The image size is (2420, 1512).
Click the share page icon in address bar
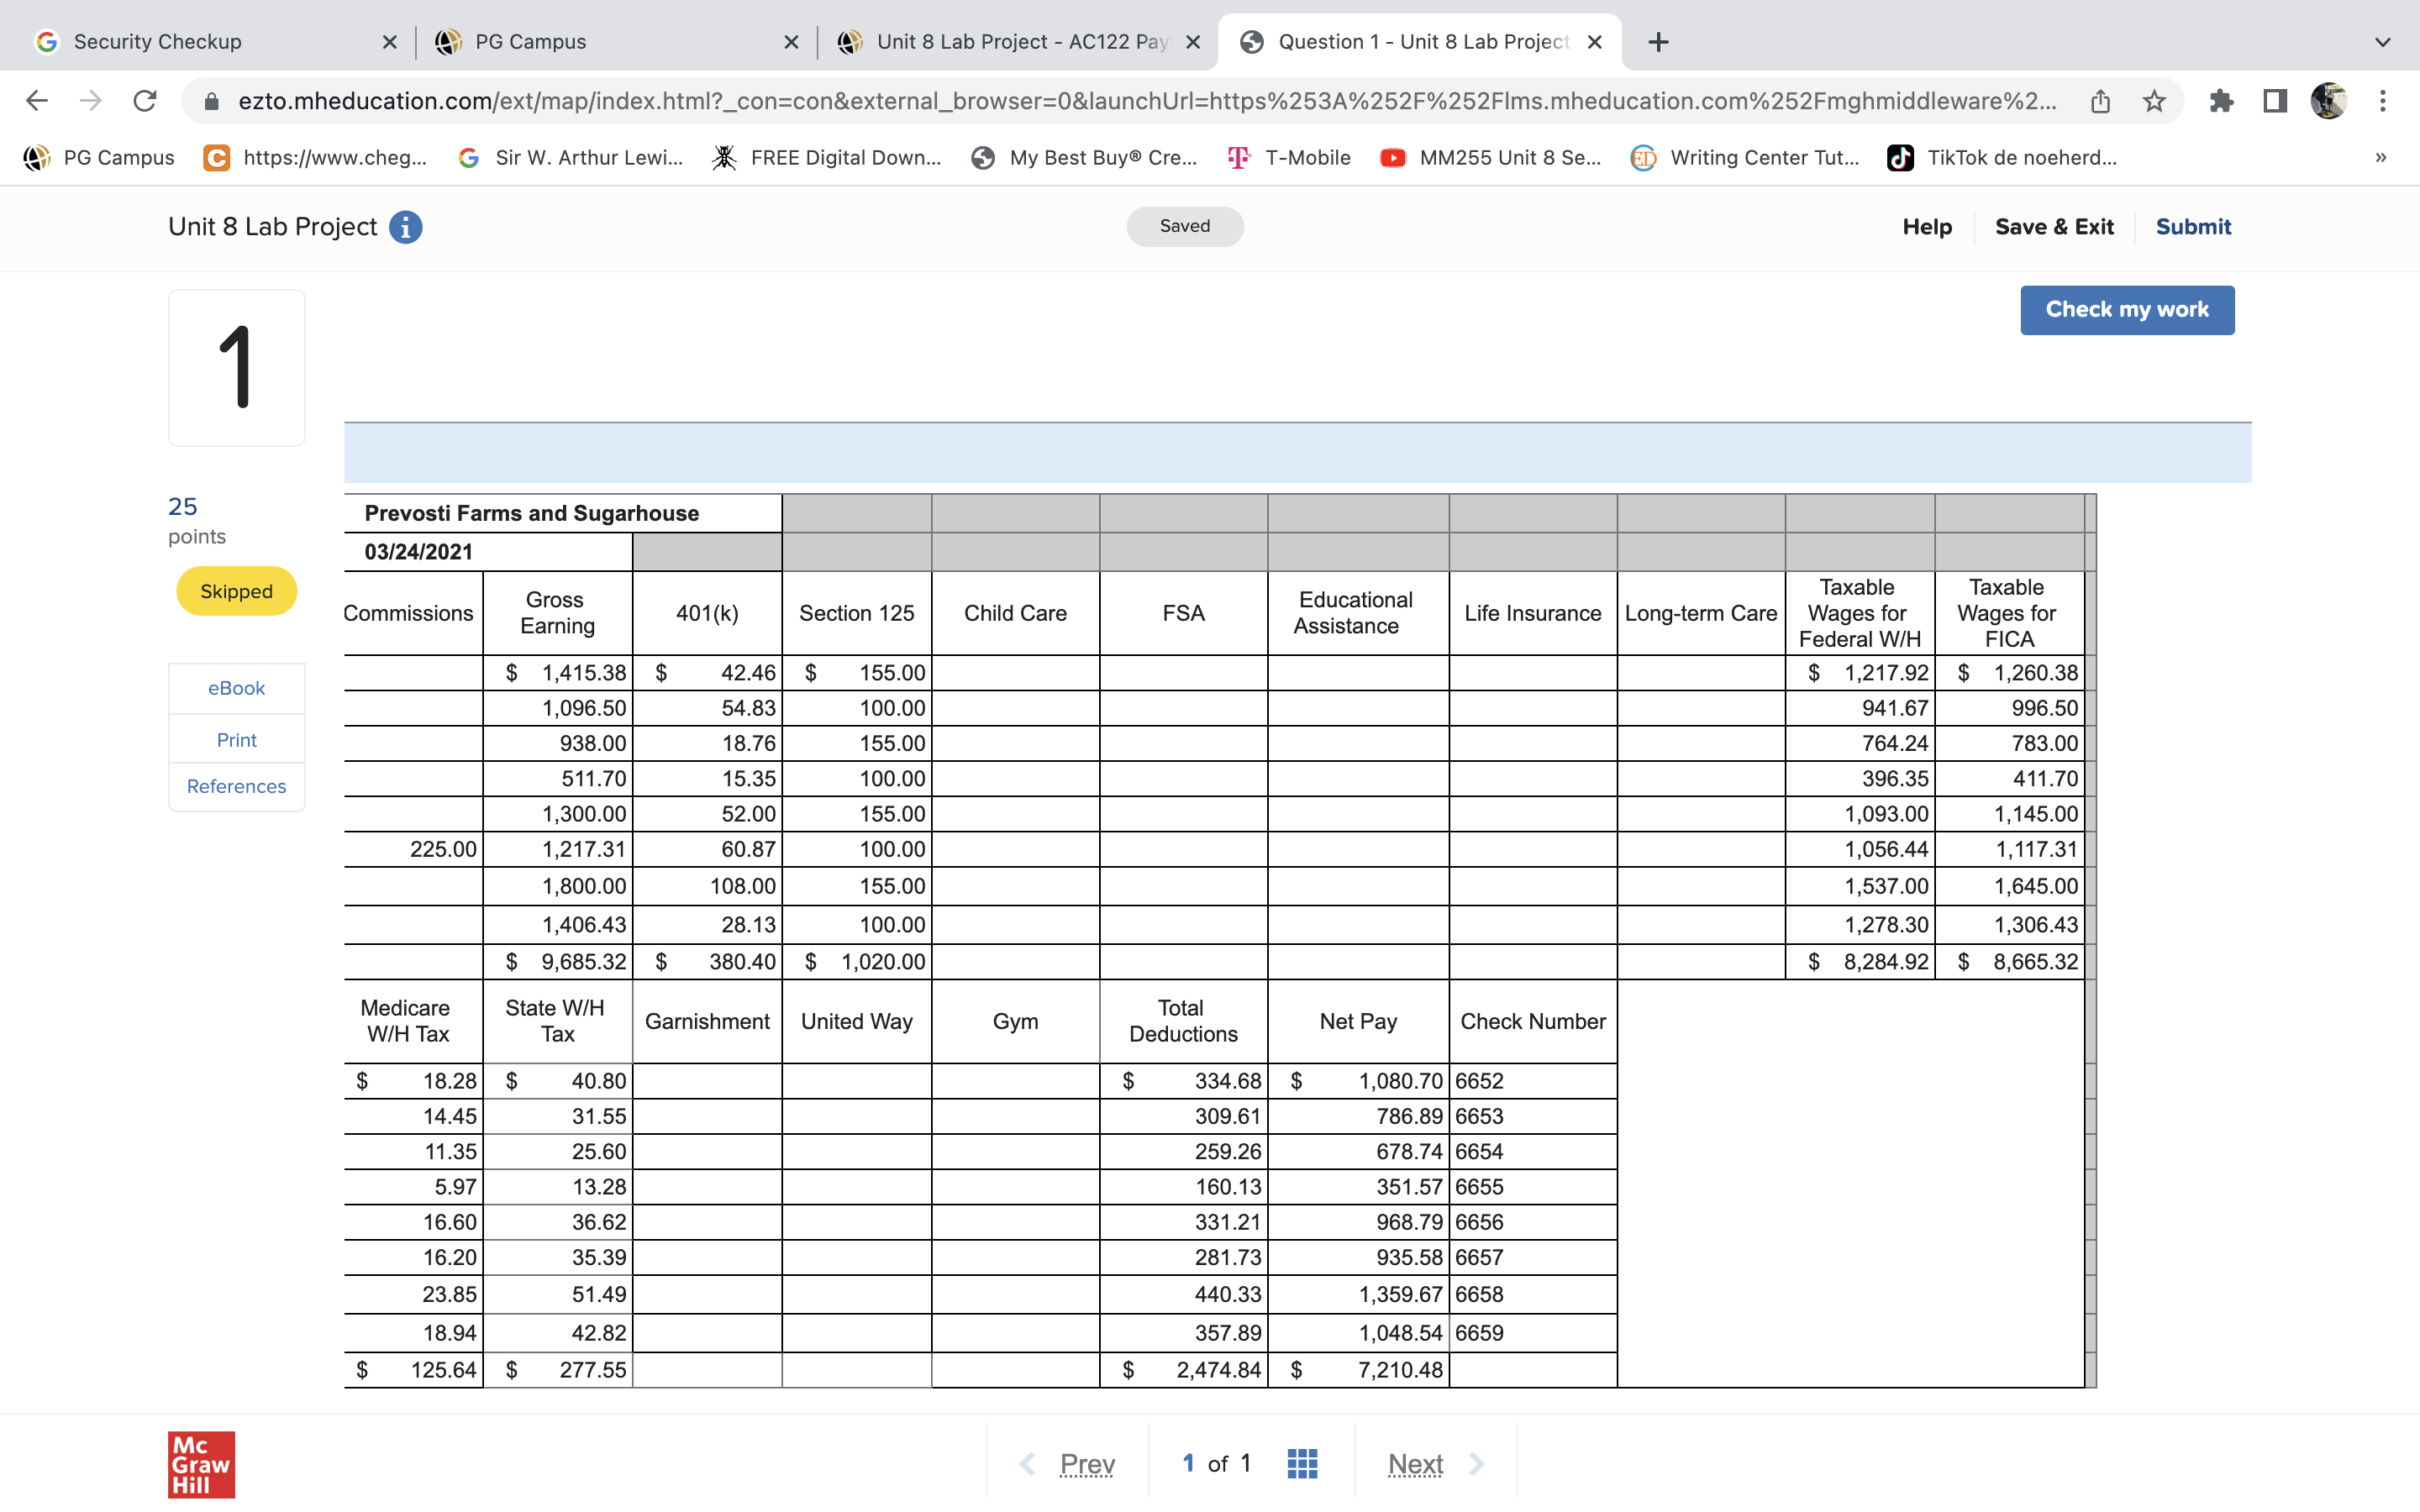(x=2100, y=101)
